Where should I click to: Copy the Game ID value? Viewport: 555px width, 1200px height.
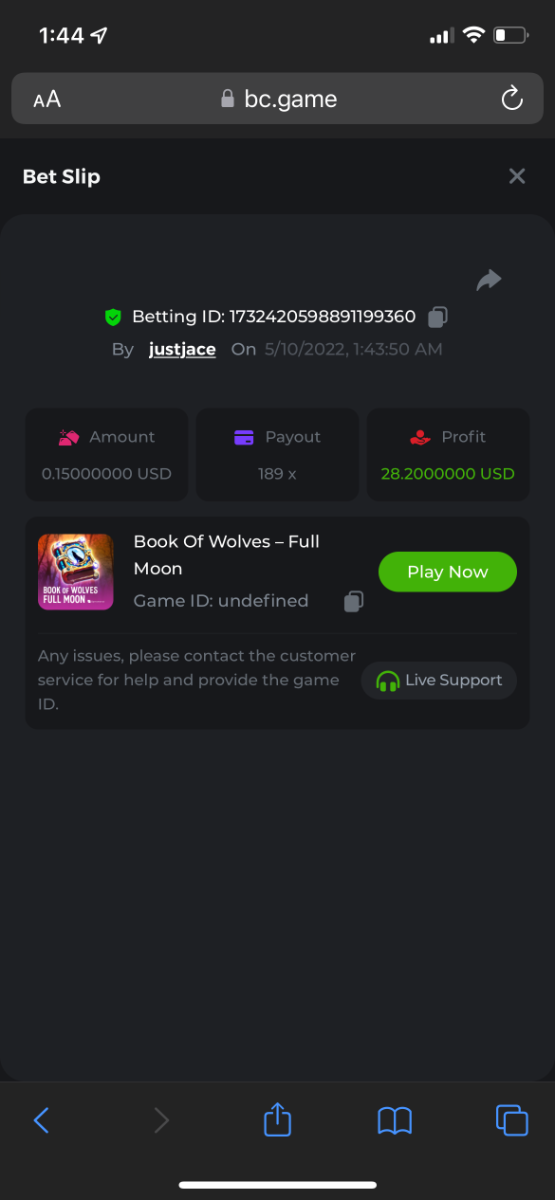[353, 601]
